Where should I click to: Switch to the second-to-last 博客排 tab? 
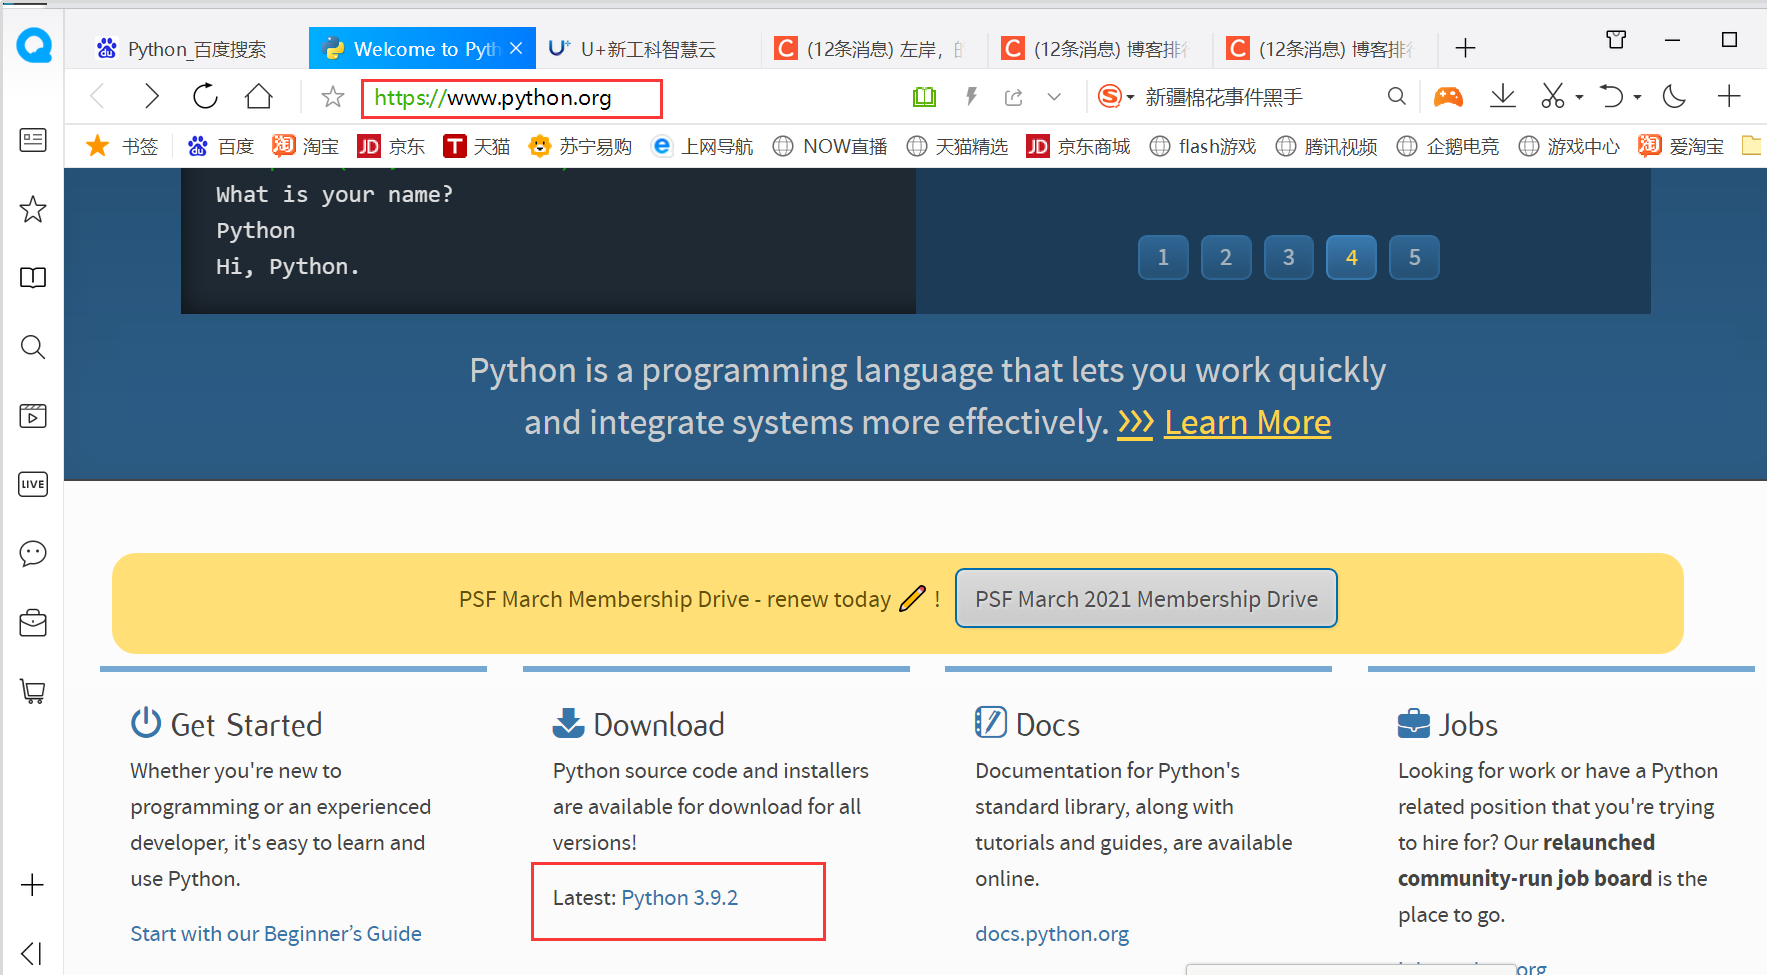click(1100, 48)
